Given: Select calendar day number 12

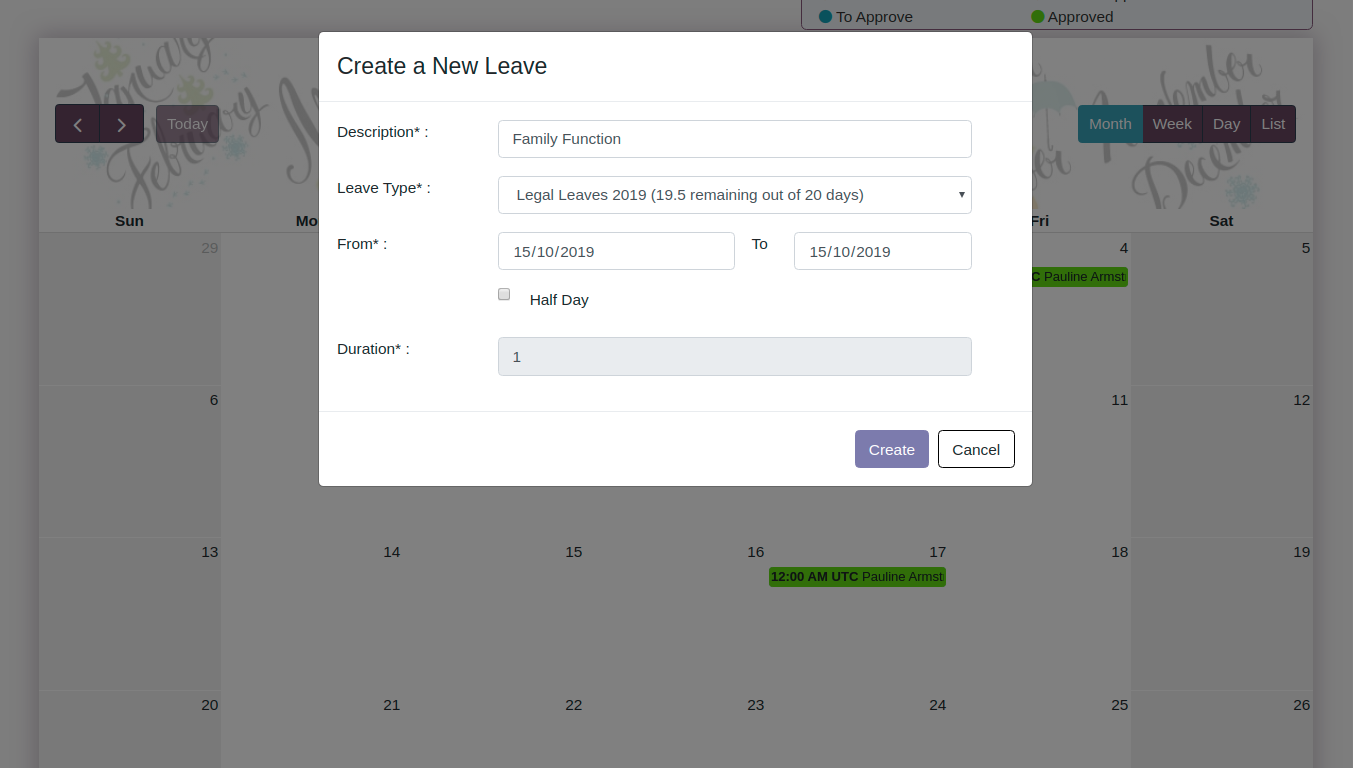Looking at the screenshot, I should click(x=1301, y=400).
